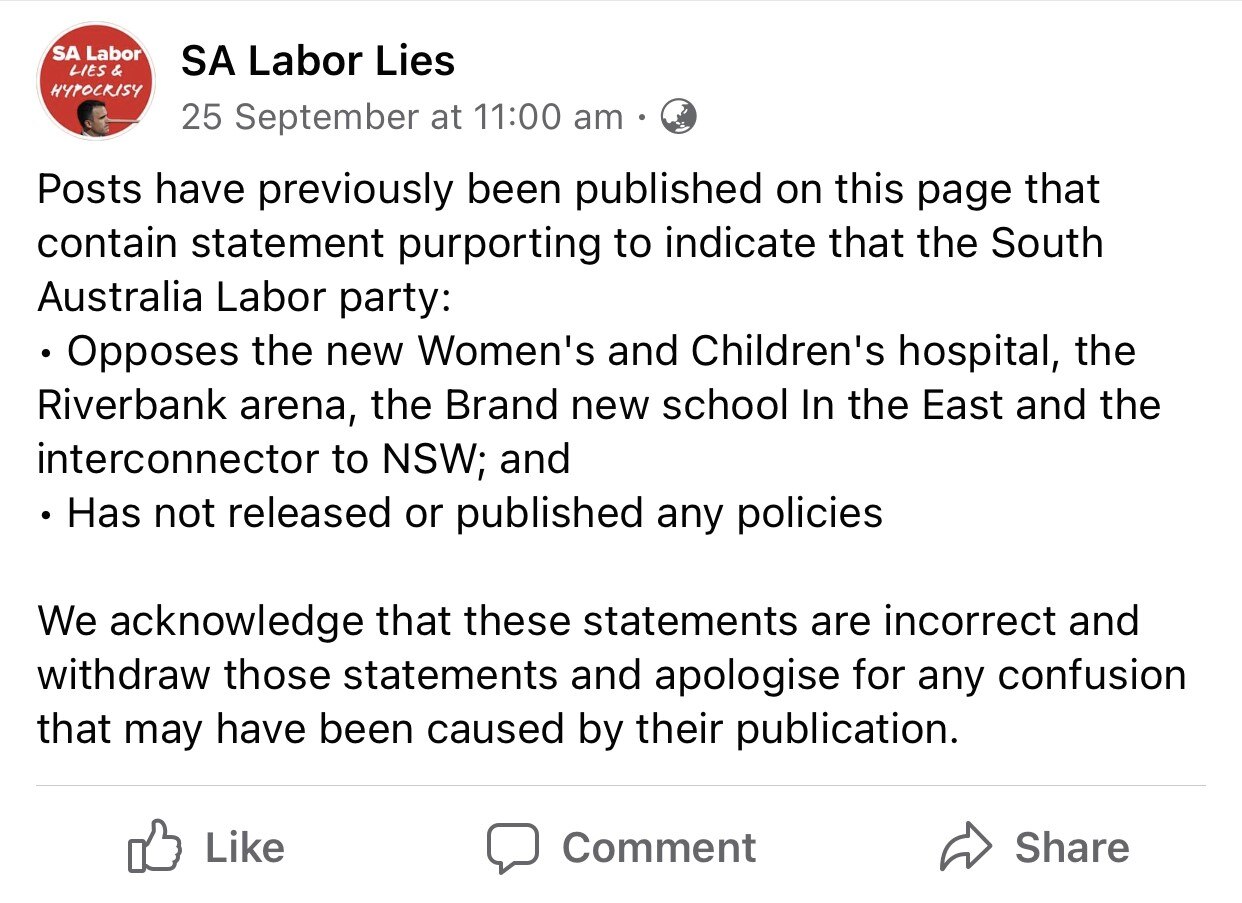Click the thumbs-up Like icon
This screenshot has height=903, width=1242.
(x=156, y=848)
